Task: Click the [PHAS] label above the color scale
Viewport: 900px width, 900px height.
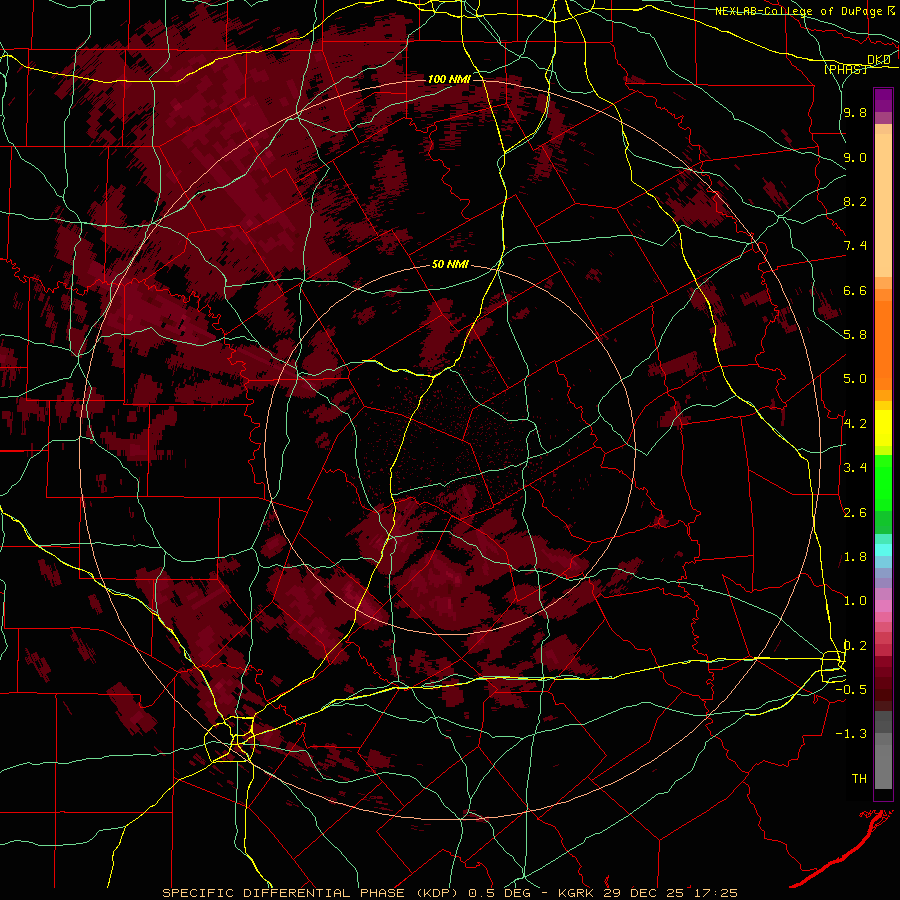Action: coord(845,69)
